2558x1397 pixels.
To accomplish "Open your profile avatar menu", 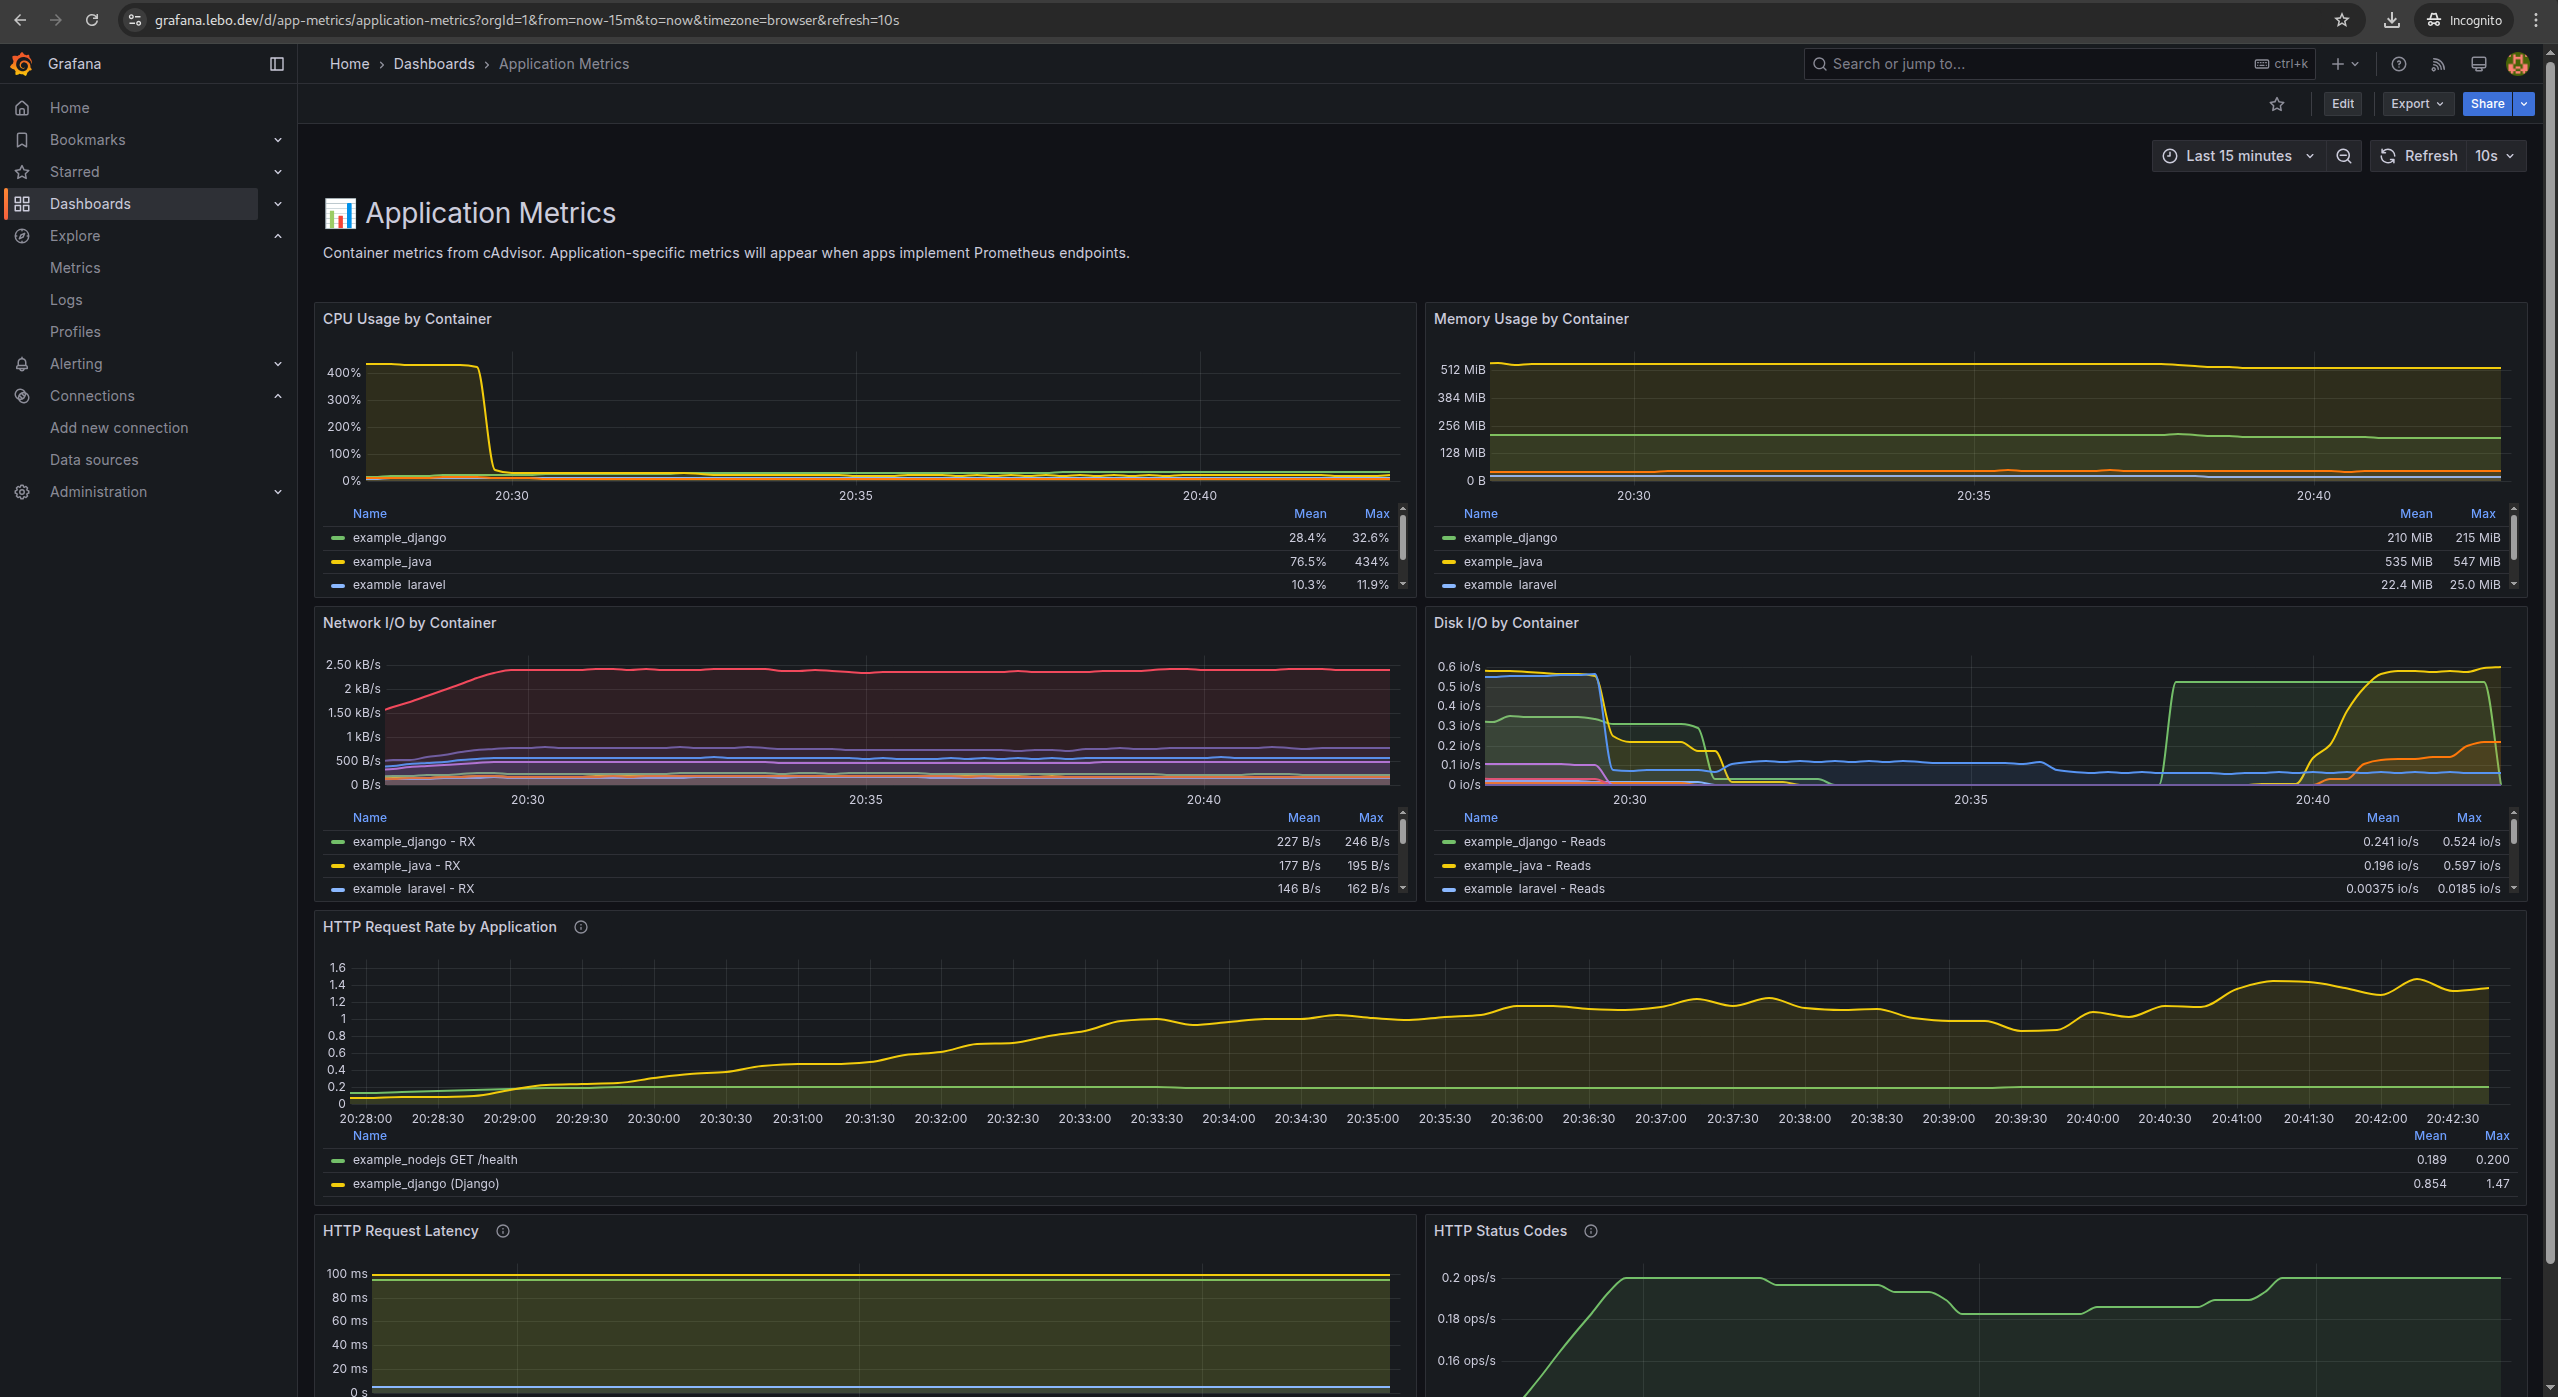I will pyautogui.click(x=2518, y=63).
